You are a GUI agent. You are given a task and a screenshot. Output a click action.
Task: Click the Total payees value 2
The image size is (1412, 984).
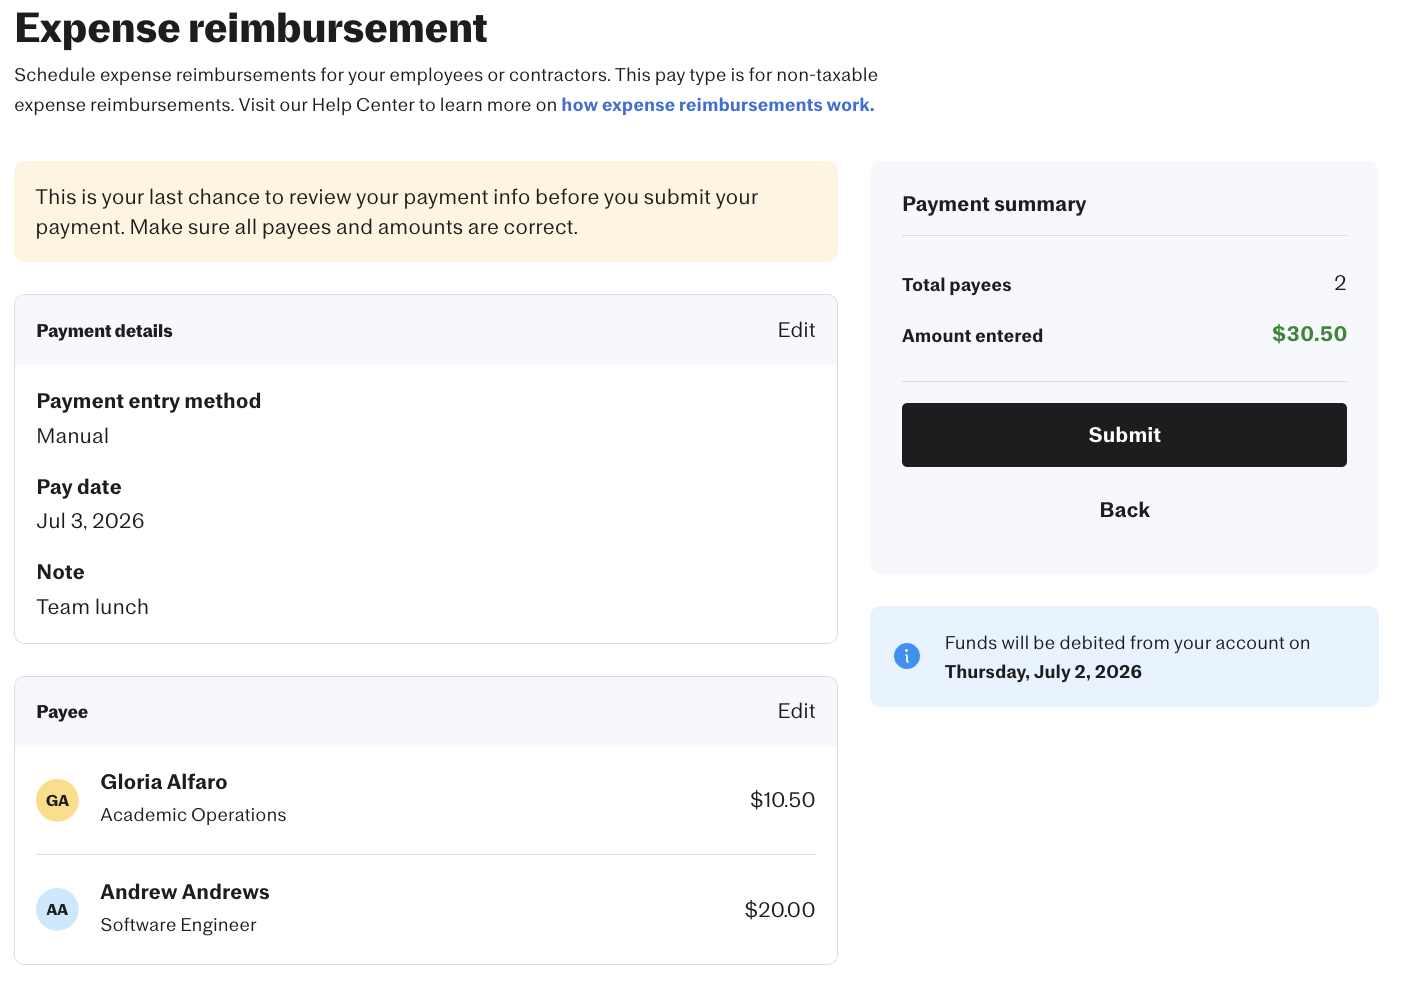coord(1340,283)
